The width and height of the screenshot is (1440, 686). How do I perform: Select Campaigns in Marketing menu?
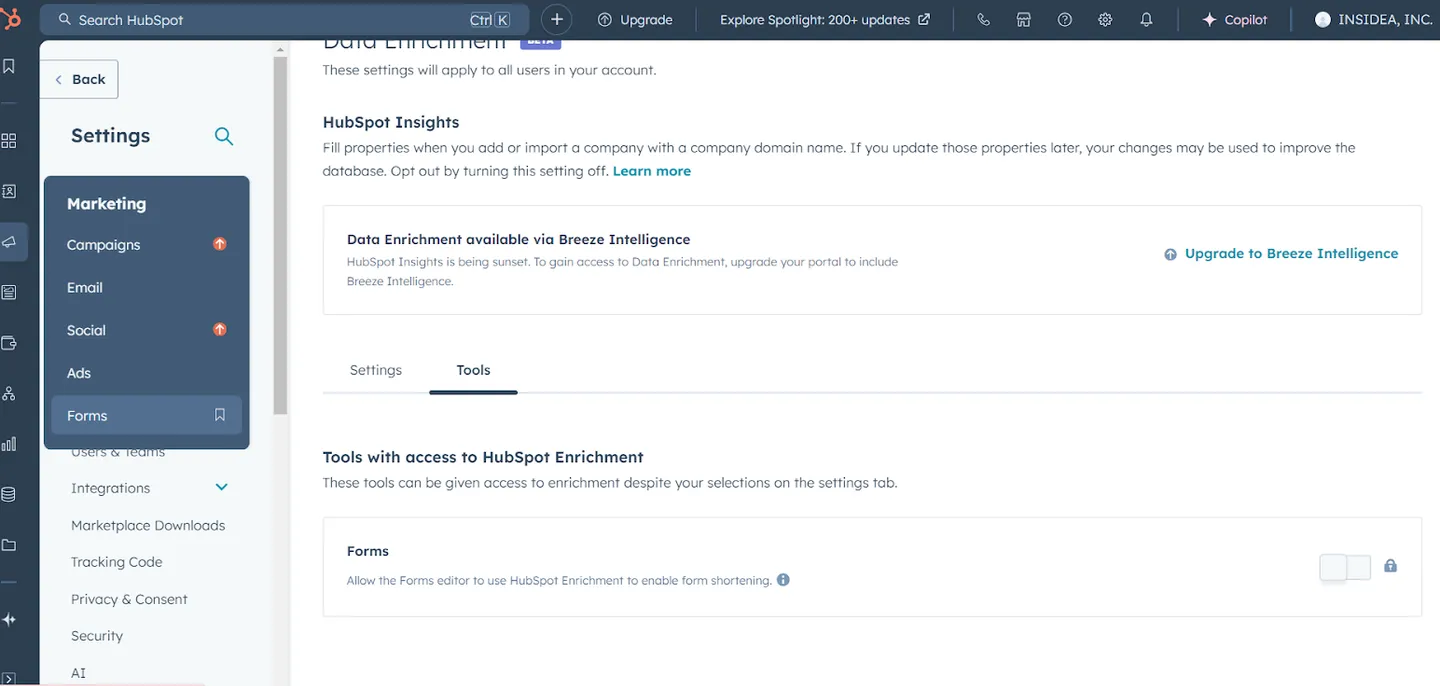coord(147,244)
